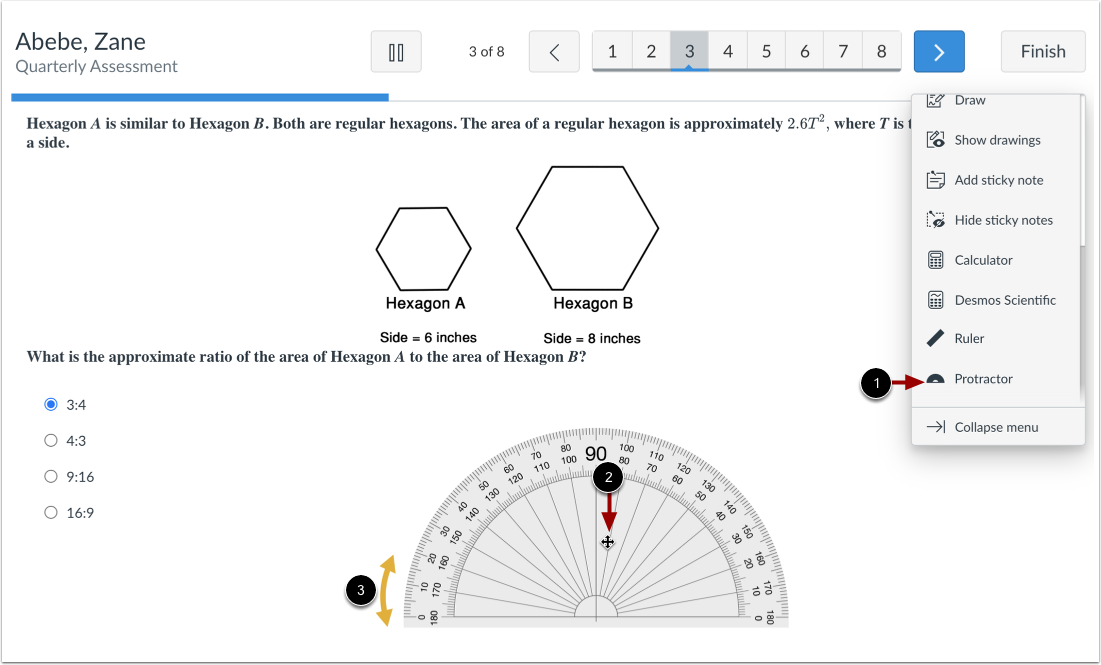Image resolution: width=1101 pixels, height=665 pixels.
Task: Hide sticky notes
Action: tap(935, 219)
